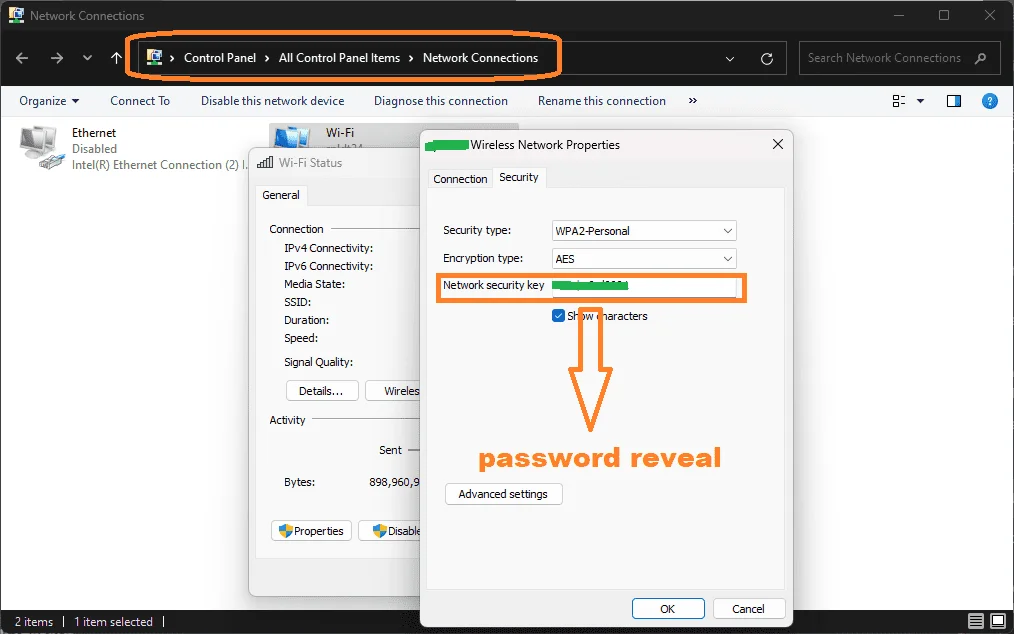Open Encryption type dropdown

pos(644,259)
